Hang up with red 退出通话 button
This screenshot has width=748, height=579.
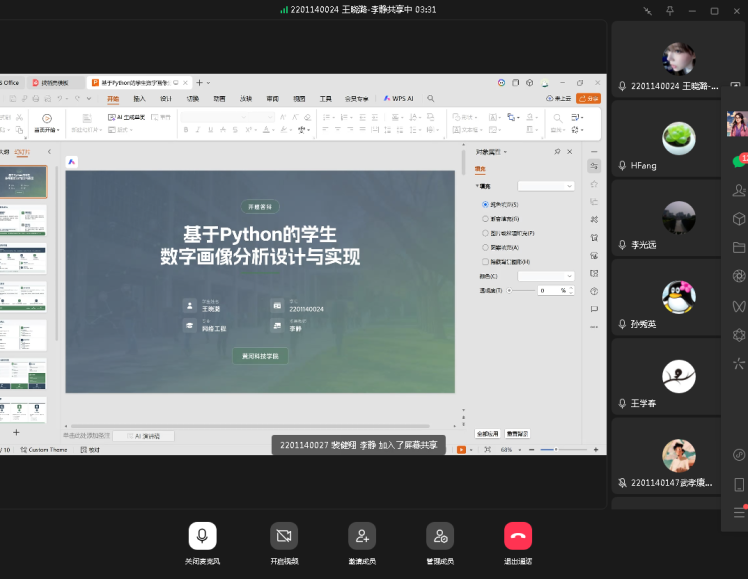click(x=518, y=537)
